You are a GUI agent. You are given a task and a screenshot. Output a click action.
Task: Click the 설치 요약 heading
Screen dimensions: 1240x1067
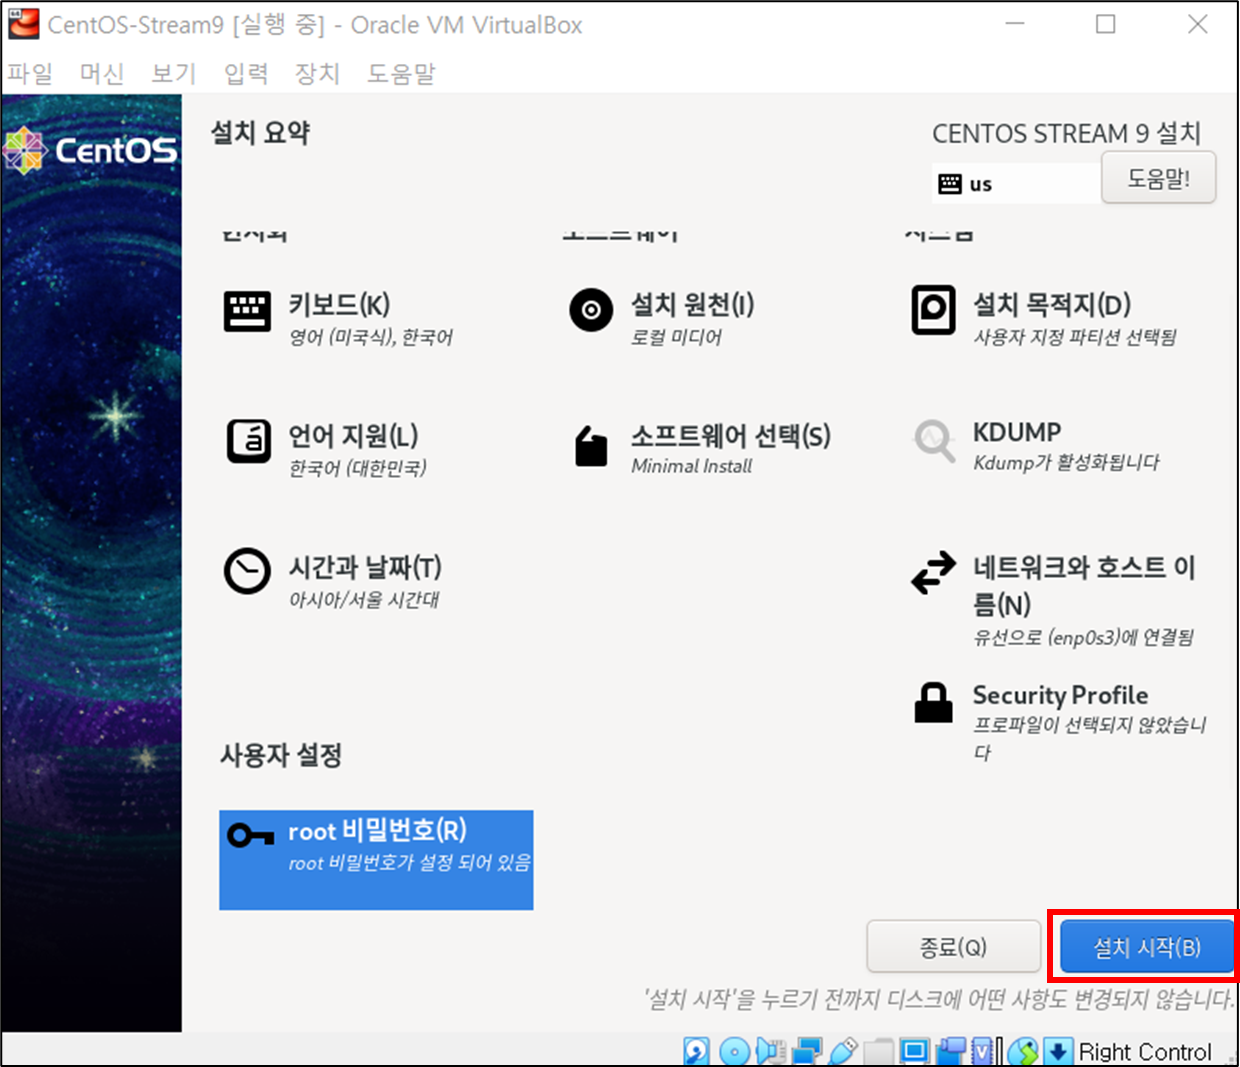261,133
